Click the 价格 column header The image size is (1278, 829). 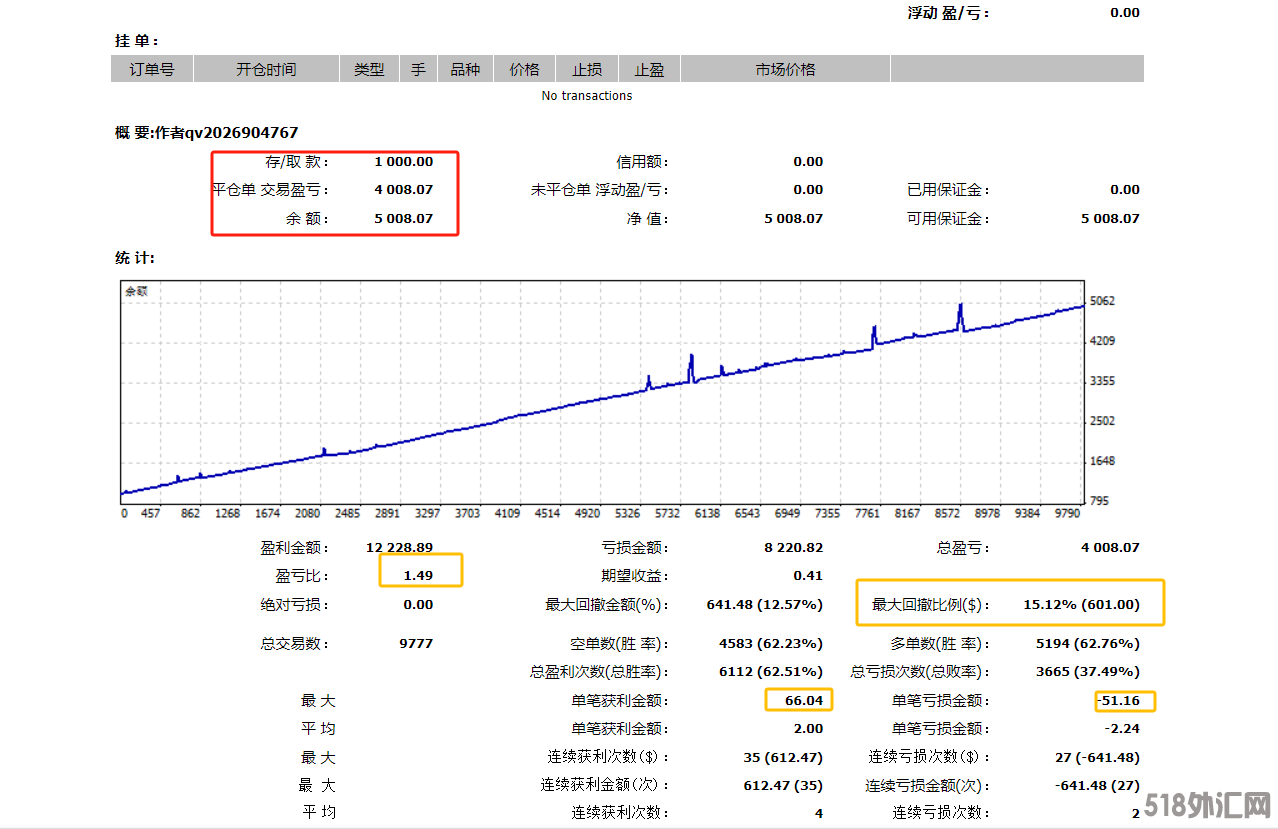click(x=524, y=69)
